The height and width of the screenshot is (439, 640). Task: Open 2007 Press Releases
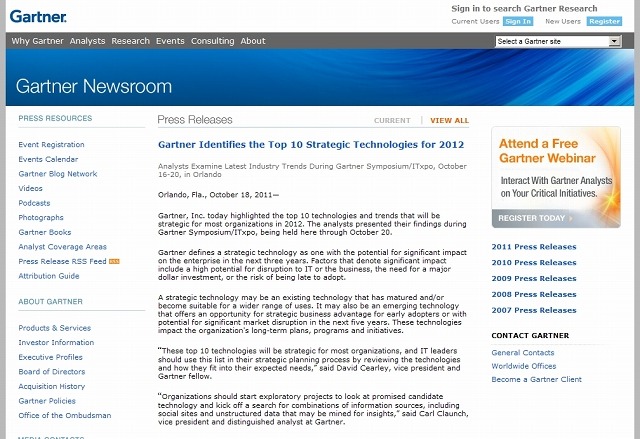534,310
